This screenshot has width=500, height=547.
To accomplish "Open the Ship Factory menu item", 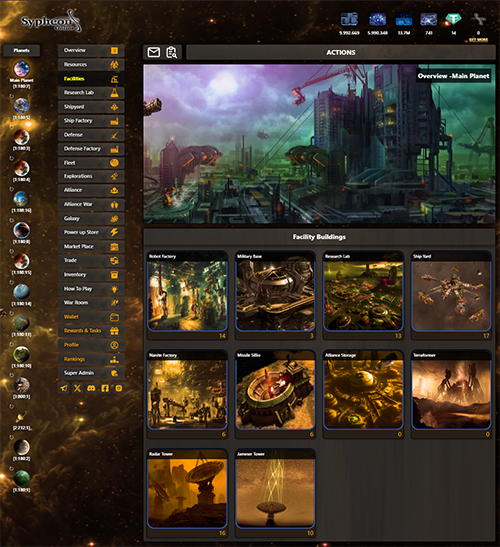I will pyautogui.click(x=91, y=121).
